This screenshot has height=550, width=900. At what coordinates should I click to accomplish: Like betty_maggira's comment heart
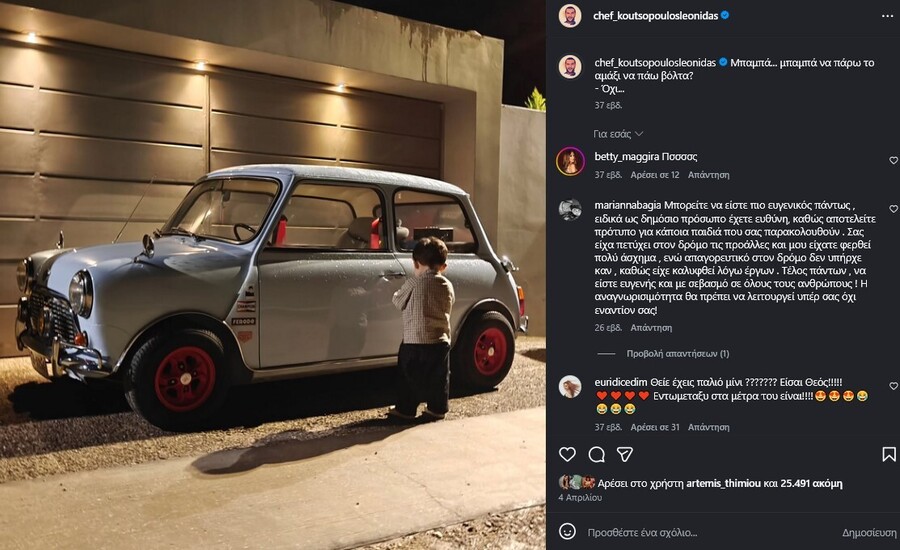(893, 161)
